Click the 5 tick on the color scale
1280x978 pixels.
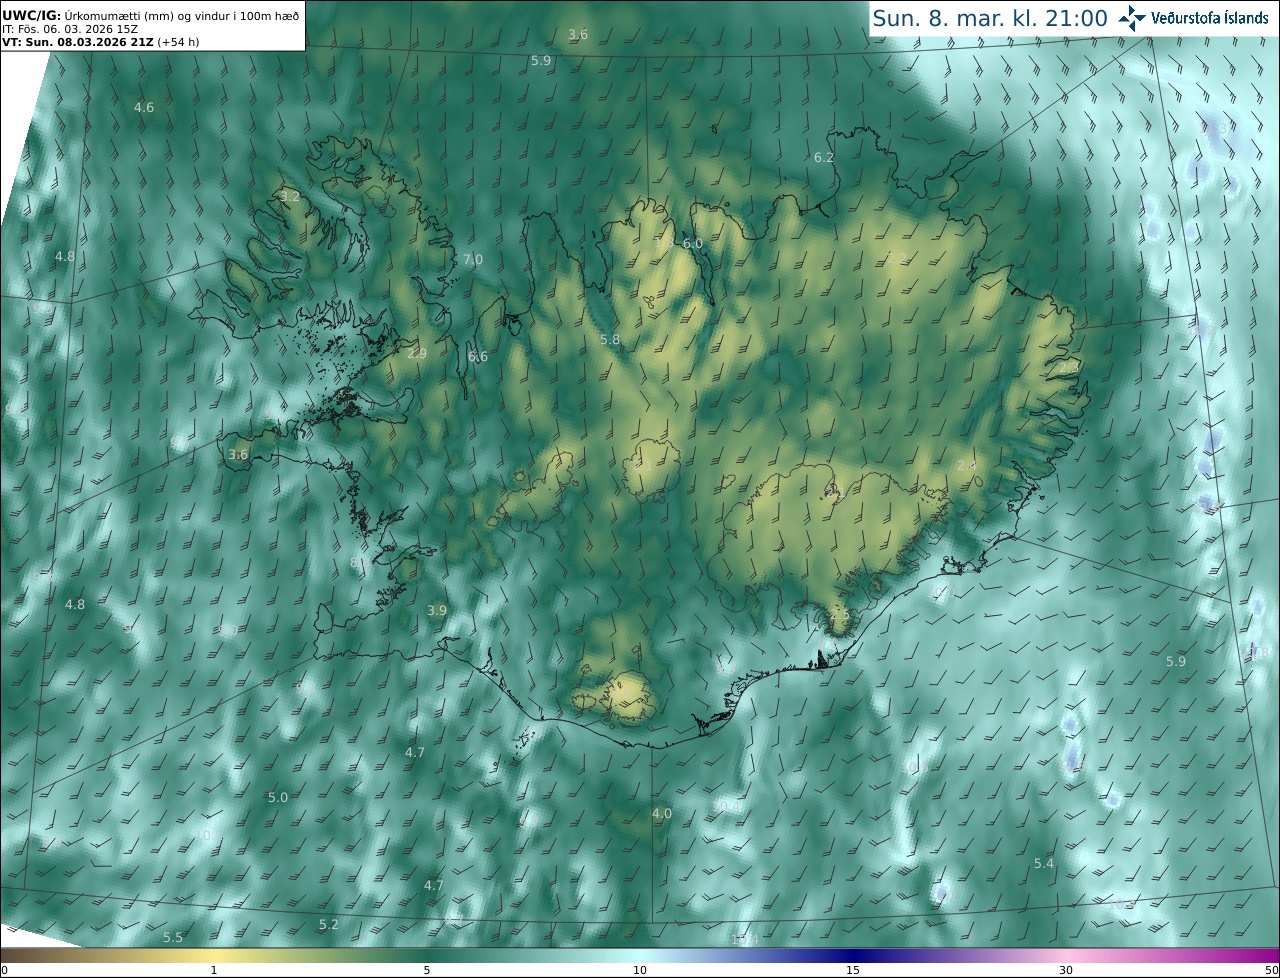click(427, 970)
